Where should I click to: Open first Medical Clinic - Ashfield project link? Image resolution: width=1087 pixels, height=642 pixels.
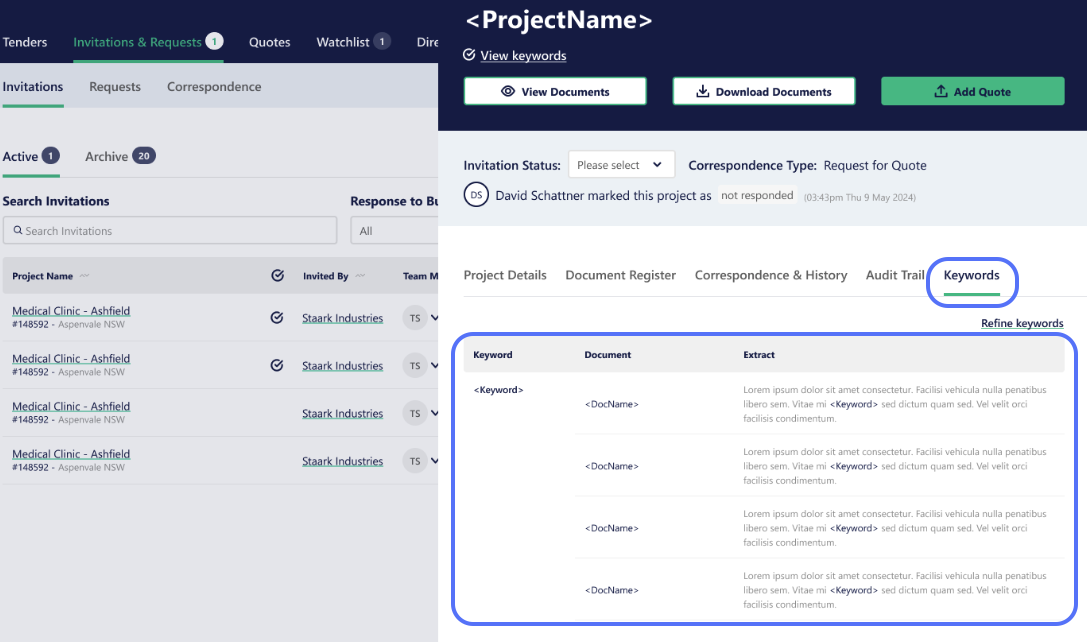[x=71, y=311]
